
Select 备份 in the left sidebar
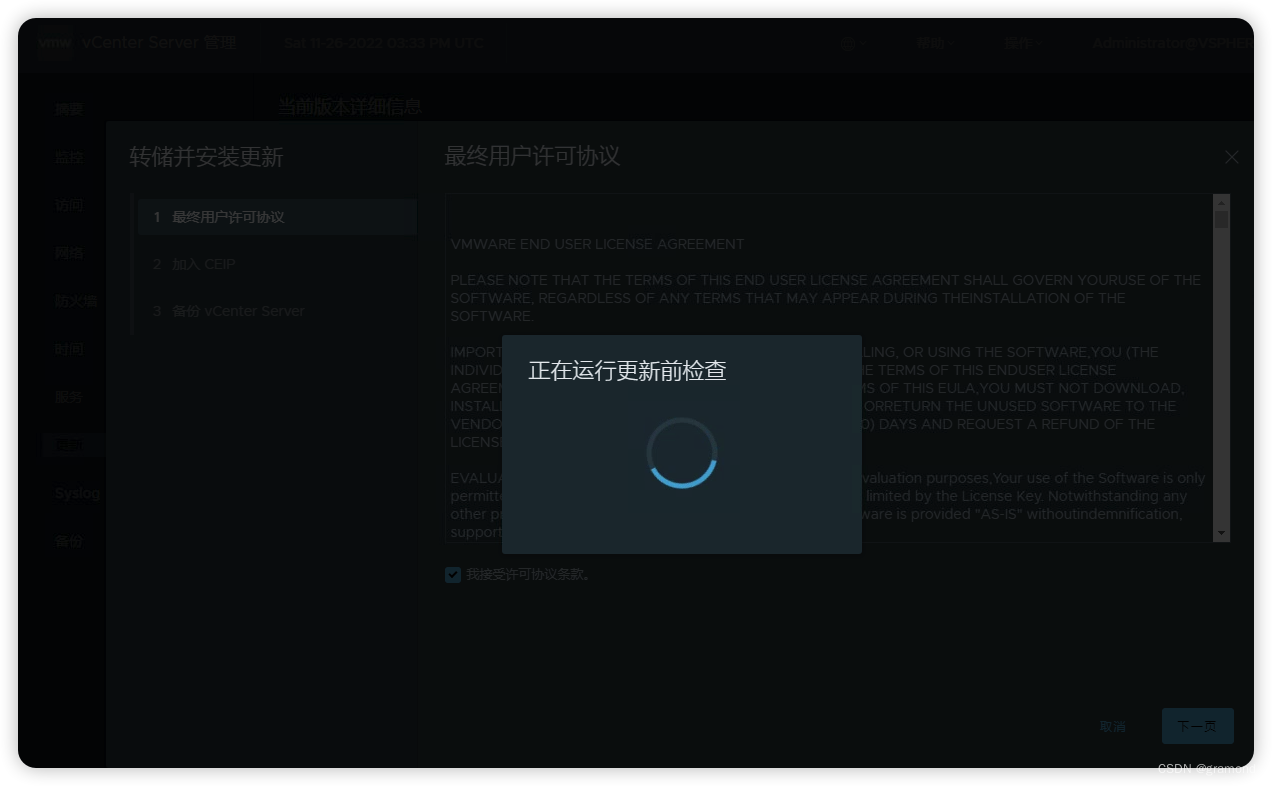(69, 541)
